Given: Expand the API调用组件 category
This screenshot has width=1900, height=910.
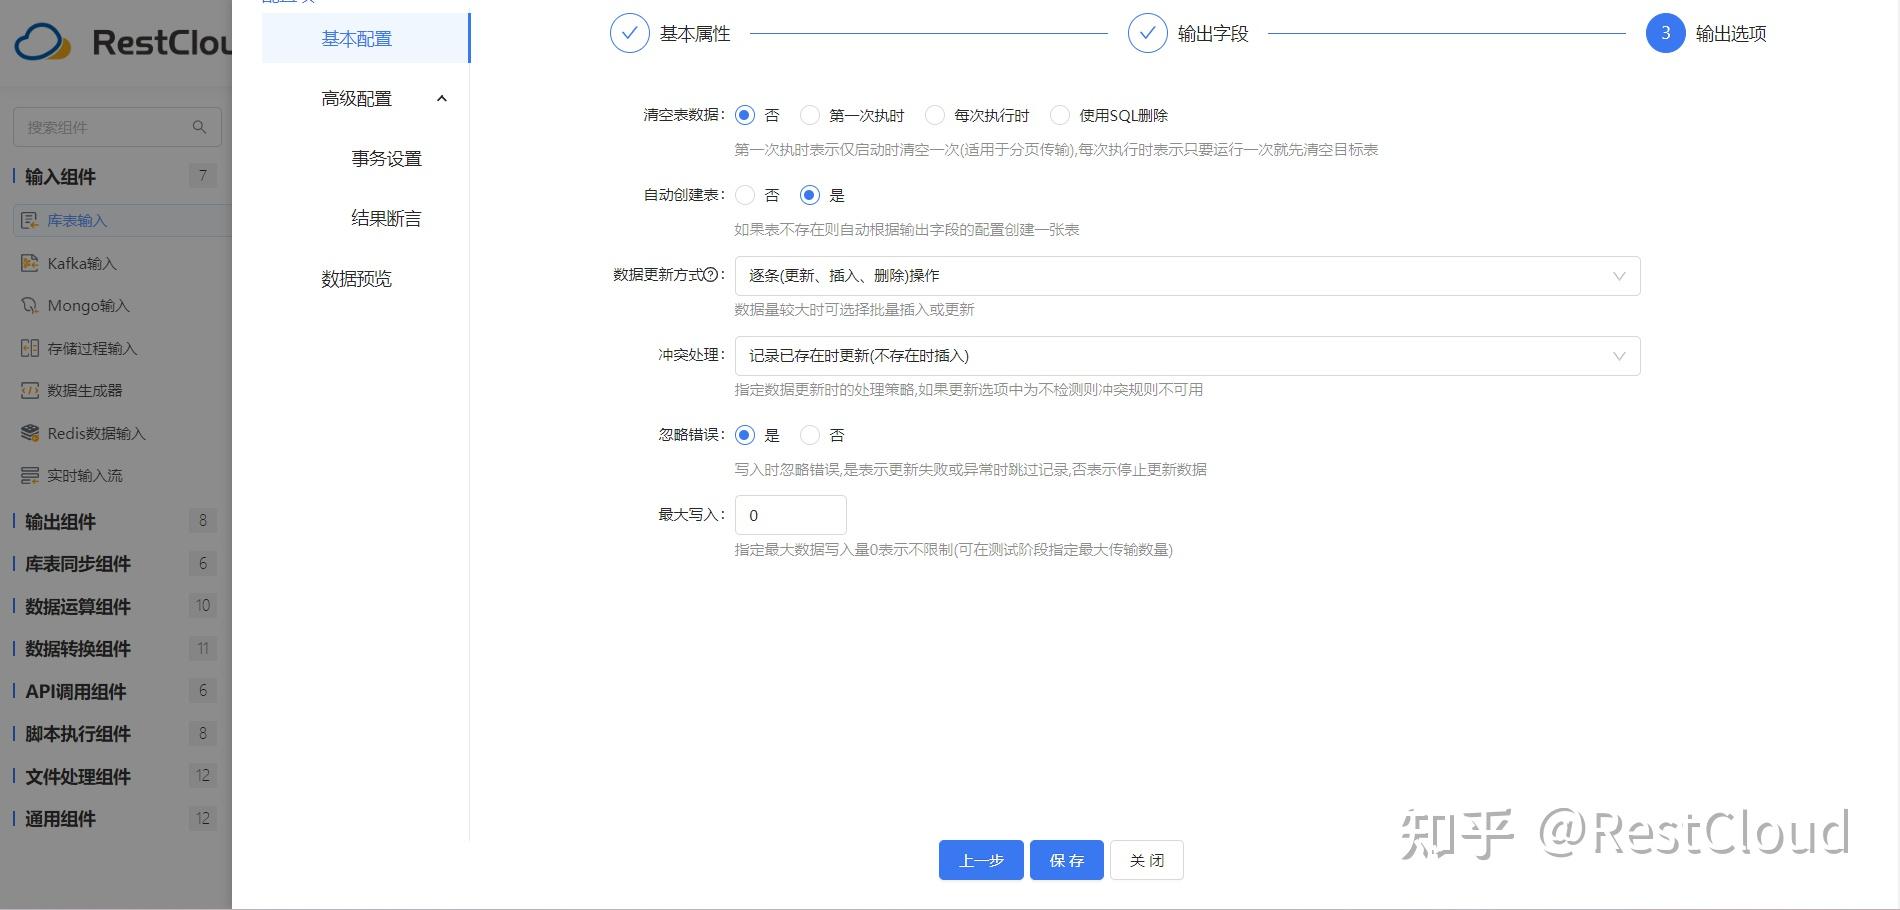Looking at the screenshot, I should pos(76,692).
